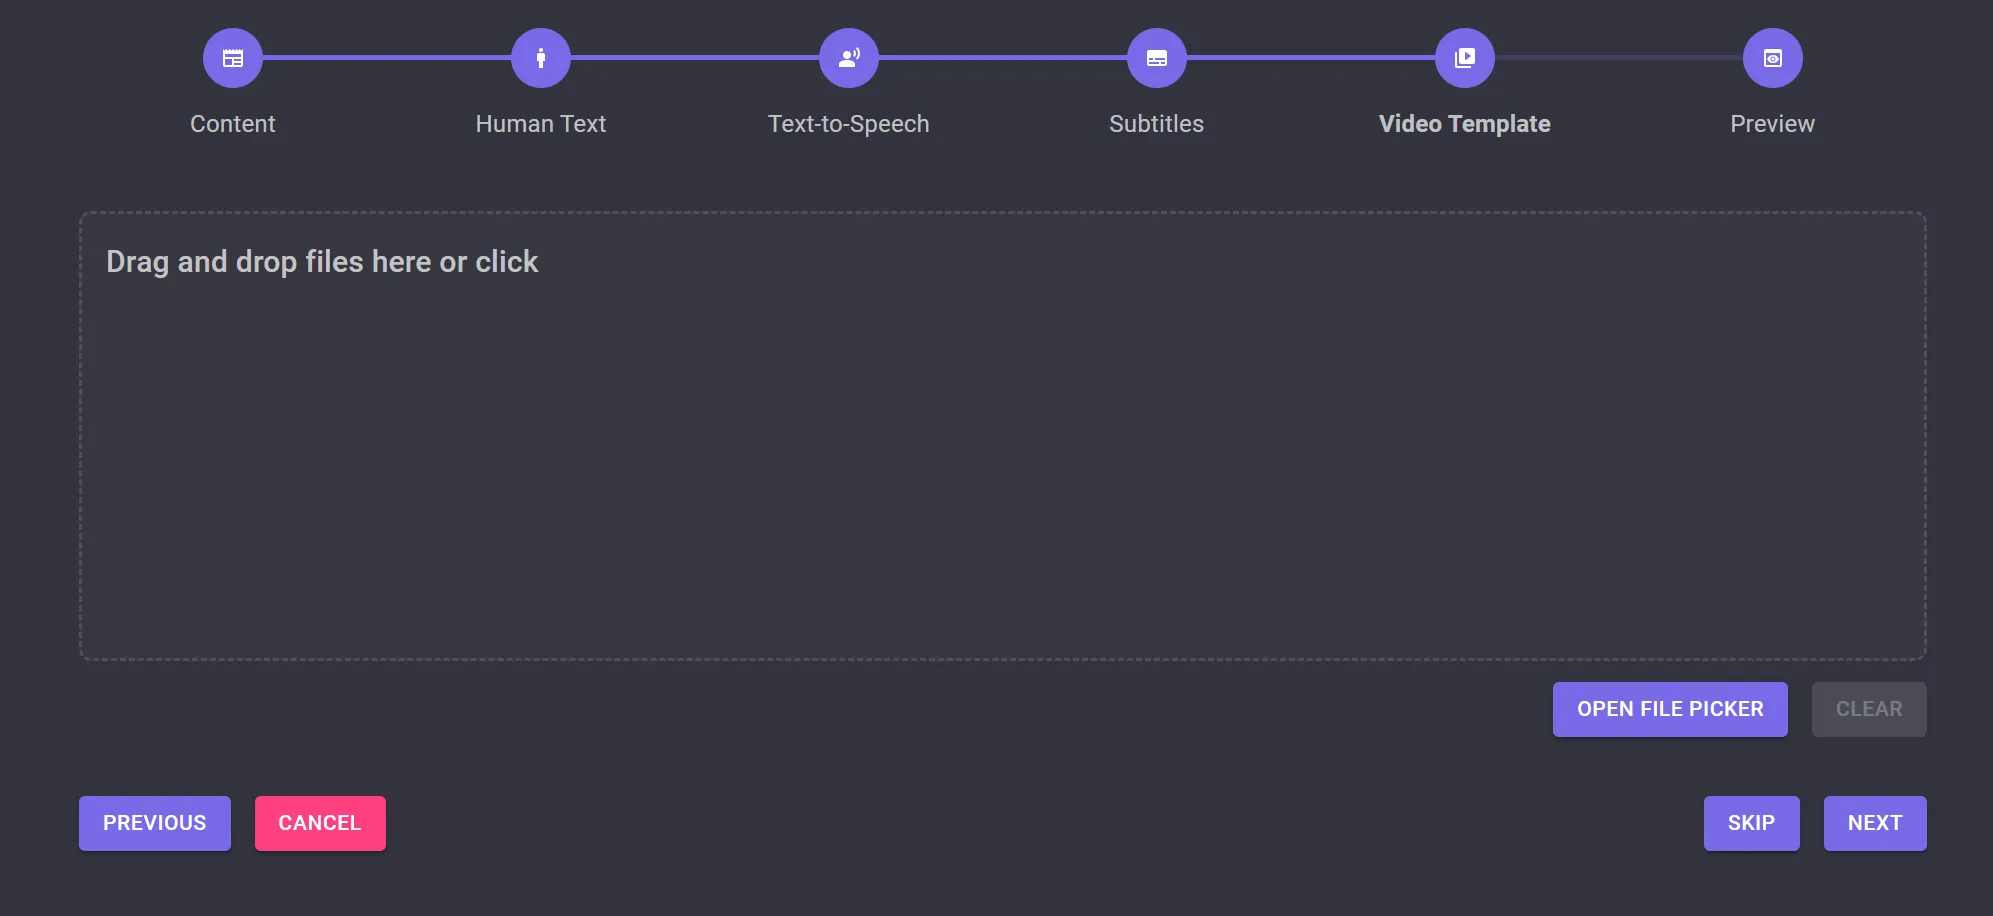
Task: Click the "Drag and drop files here" text
Action: [322, 262]
